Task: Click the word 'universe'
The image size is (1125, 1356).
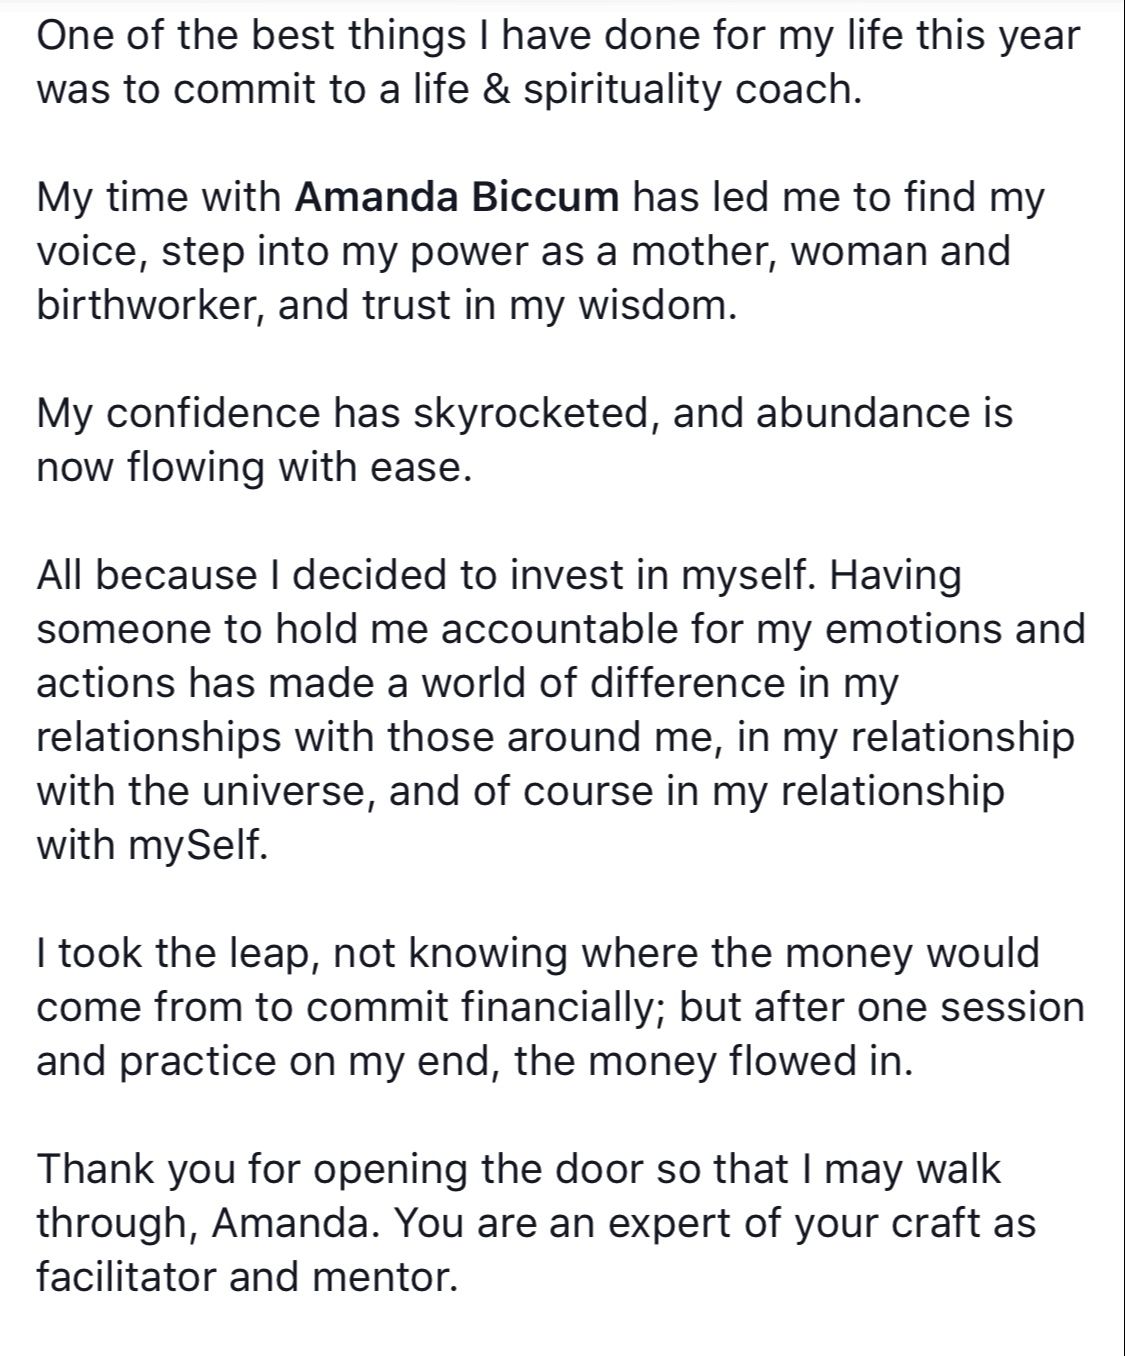Action: pyautogui.click(x=283, y=791)
